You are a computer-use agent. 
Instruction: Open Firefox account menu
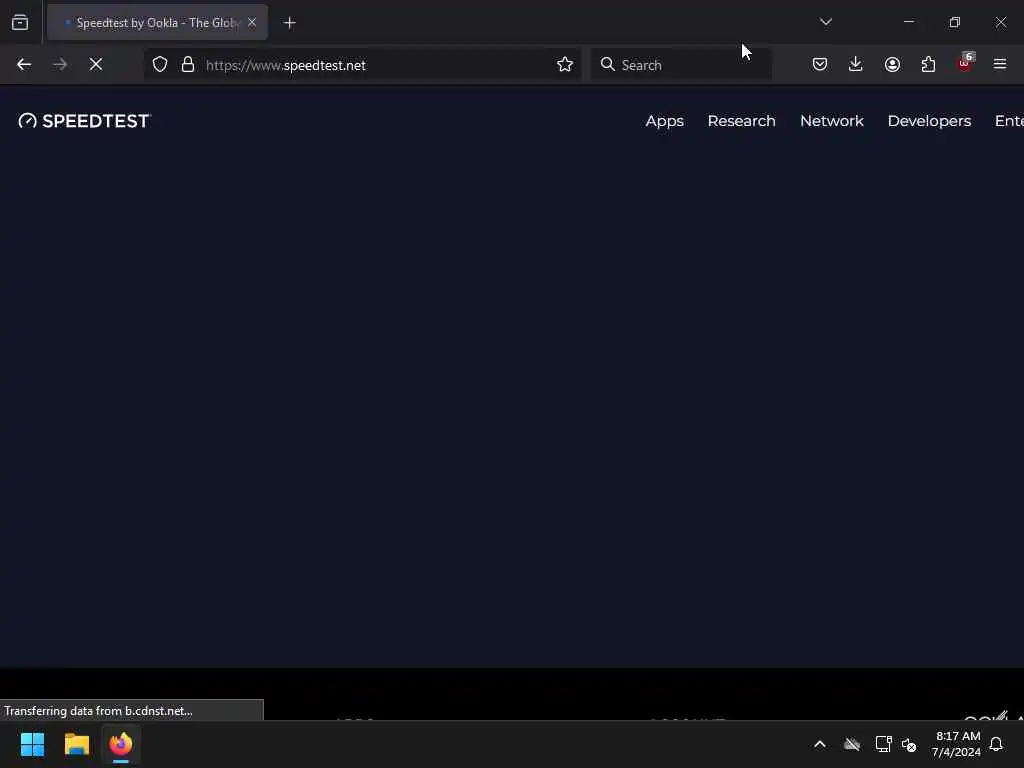pyautogui.click(x=892, y=64)
